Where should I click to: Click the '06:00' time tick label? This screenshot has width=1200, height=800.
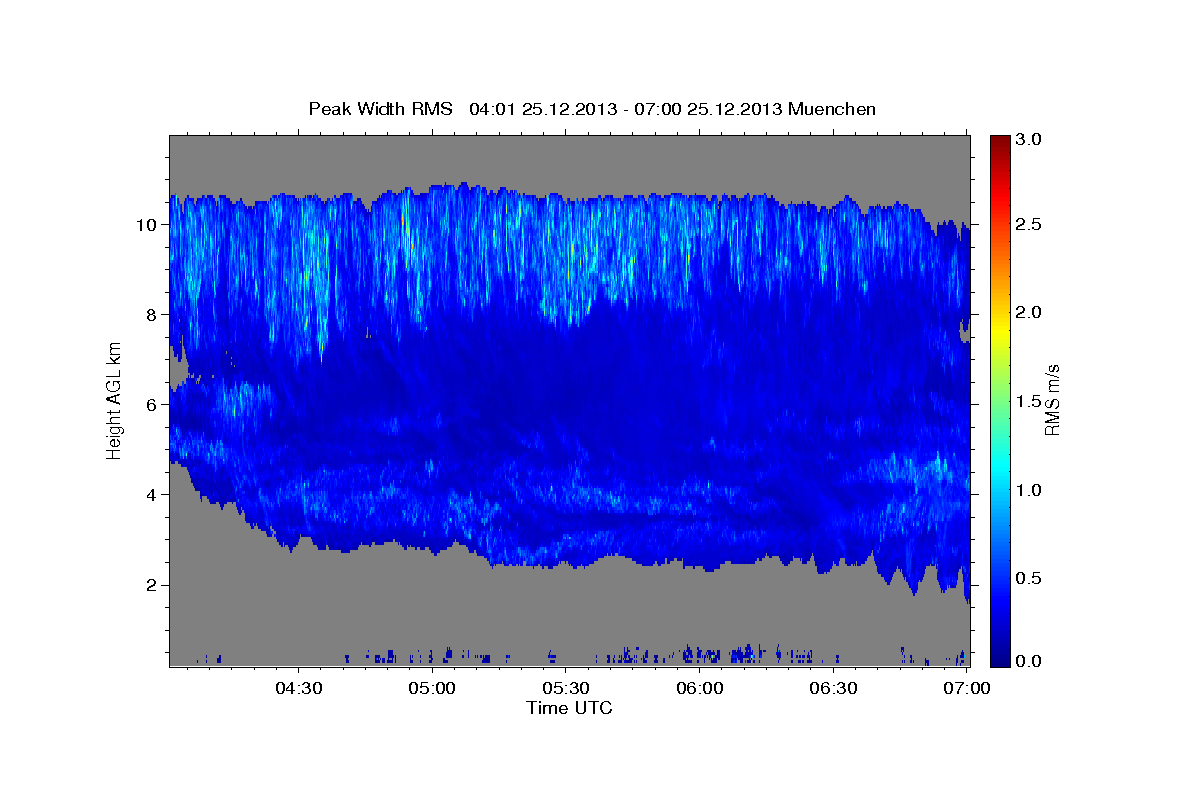point(700,688)
